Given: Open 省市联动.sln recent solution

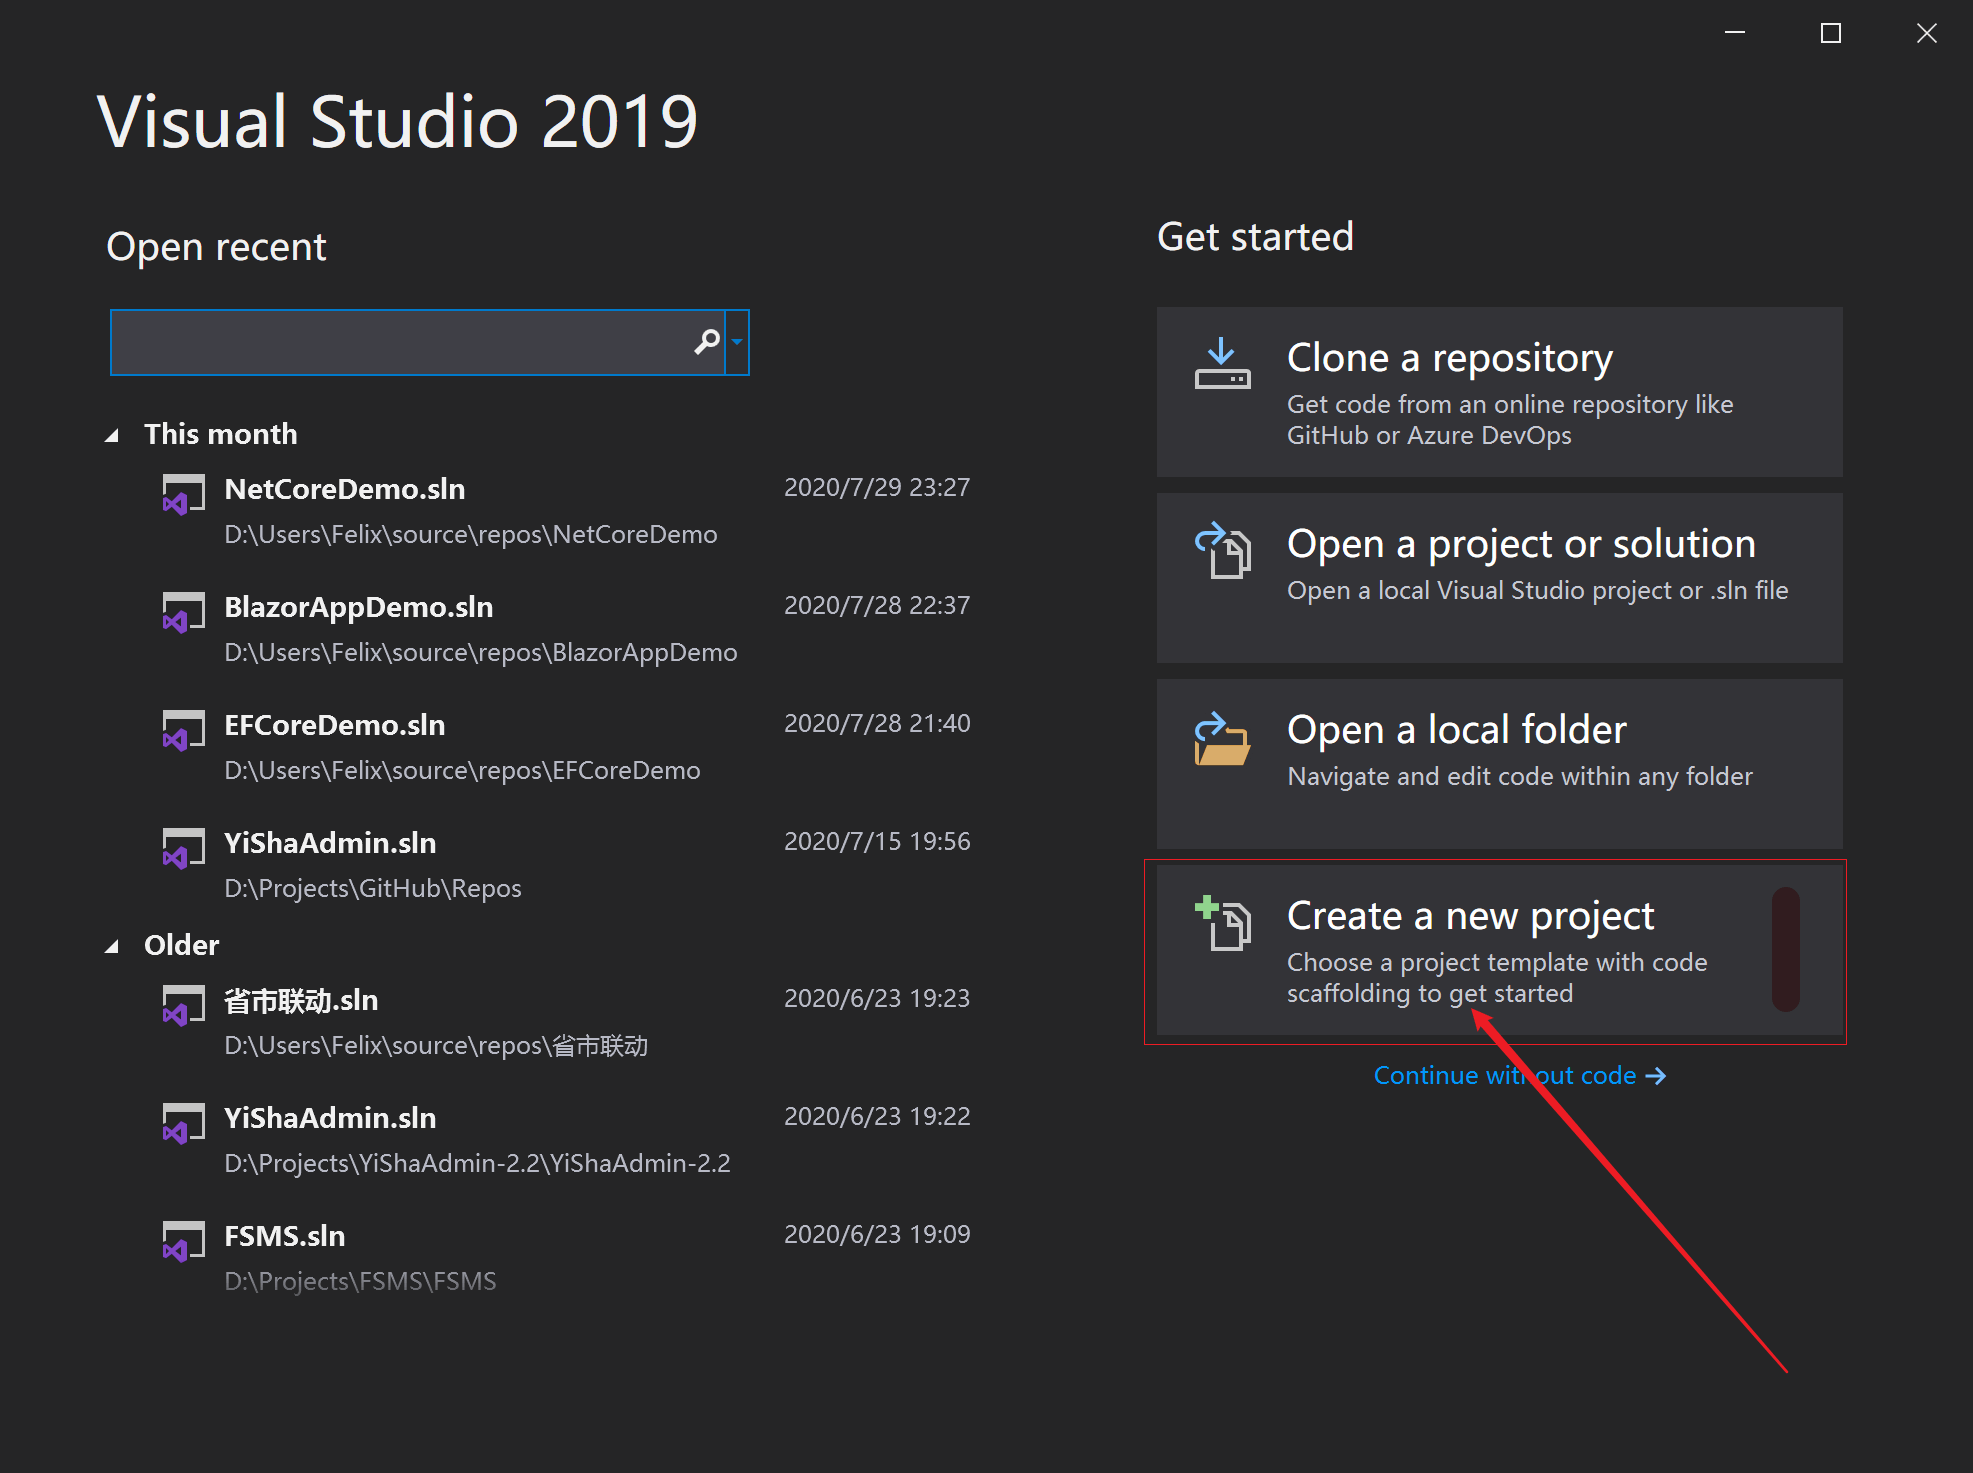Looking at the screenshot, I should [300, 1000].
